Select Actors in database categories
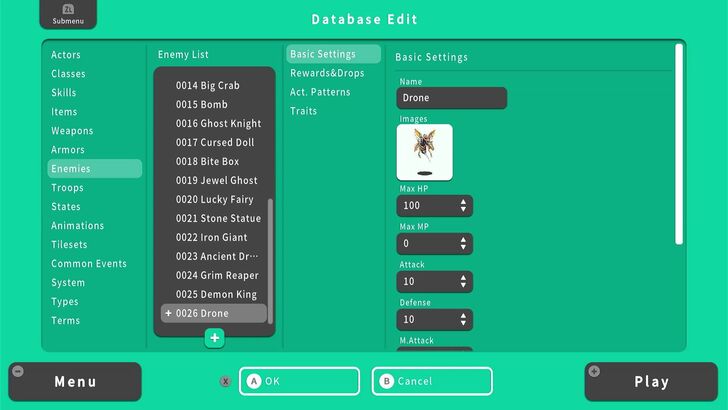 [x=66, y=55]
